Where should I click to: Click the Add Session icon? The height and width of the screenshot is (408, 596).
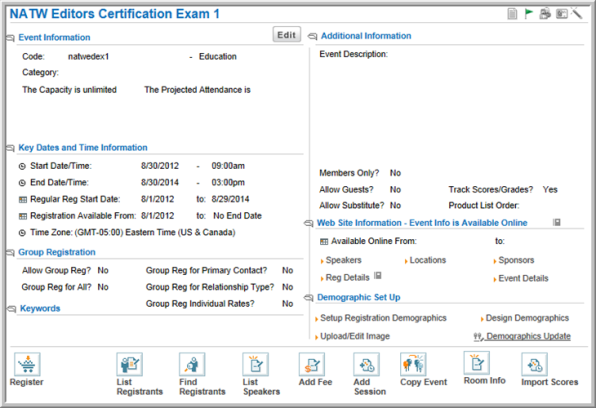366,364
